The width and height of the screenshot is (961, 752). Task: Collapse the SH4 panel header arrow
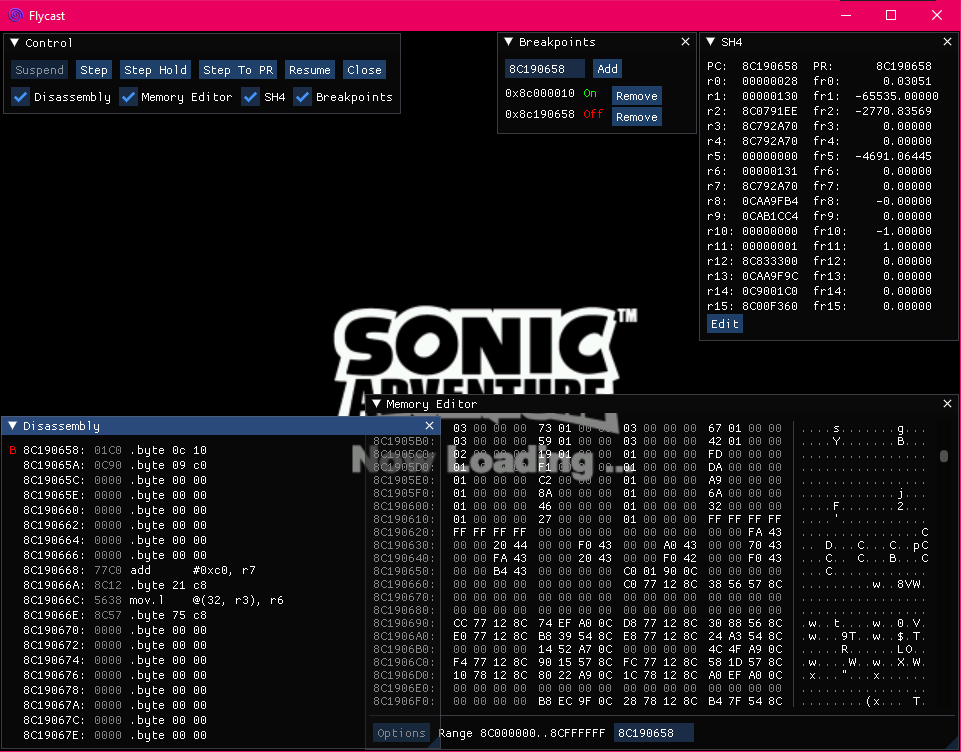point(710,42)
